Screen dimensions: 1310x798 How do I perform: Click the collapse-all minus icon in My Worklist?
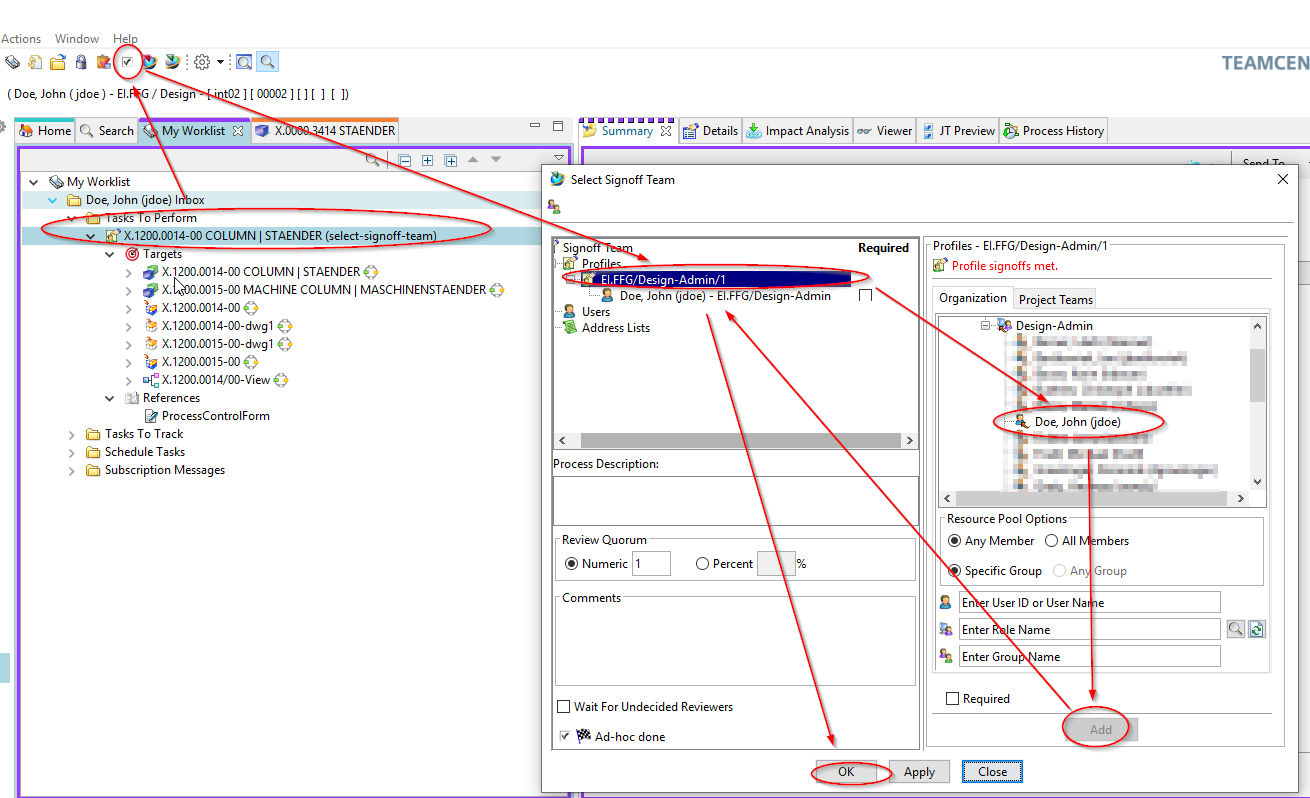coord(405,160)
